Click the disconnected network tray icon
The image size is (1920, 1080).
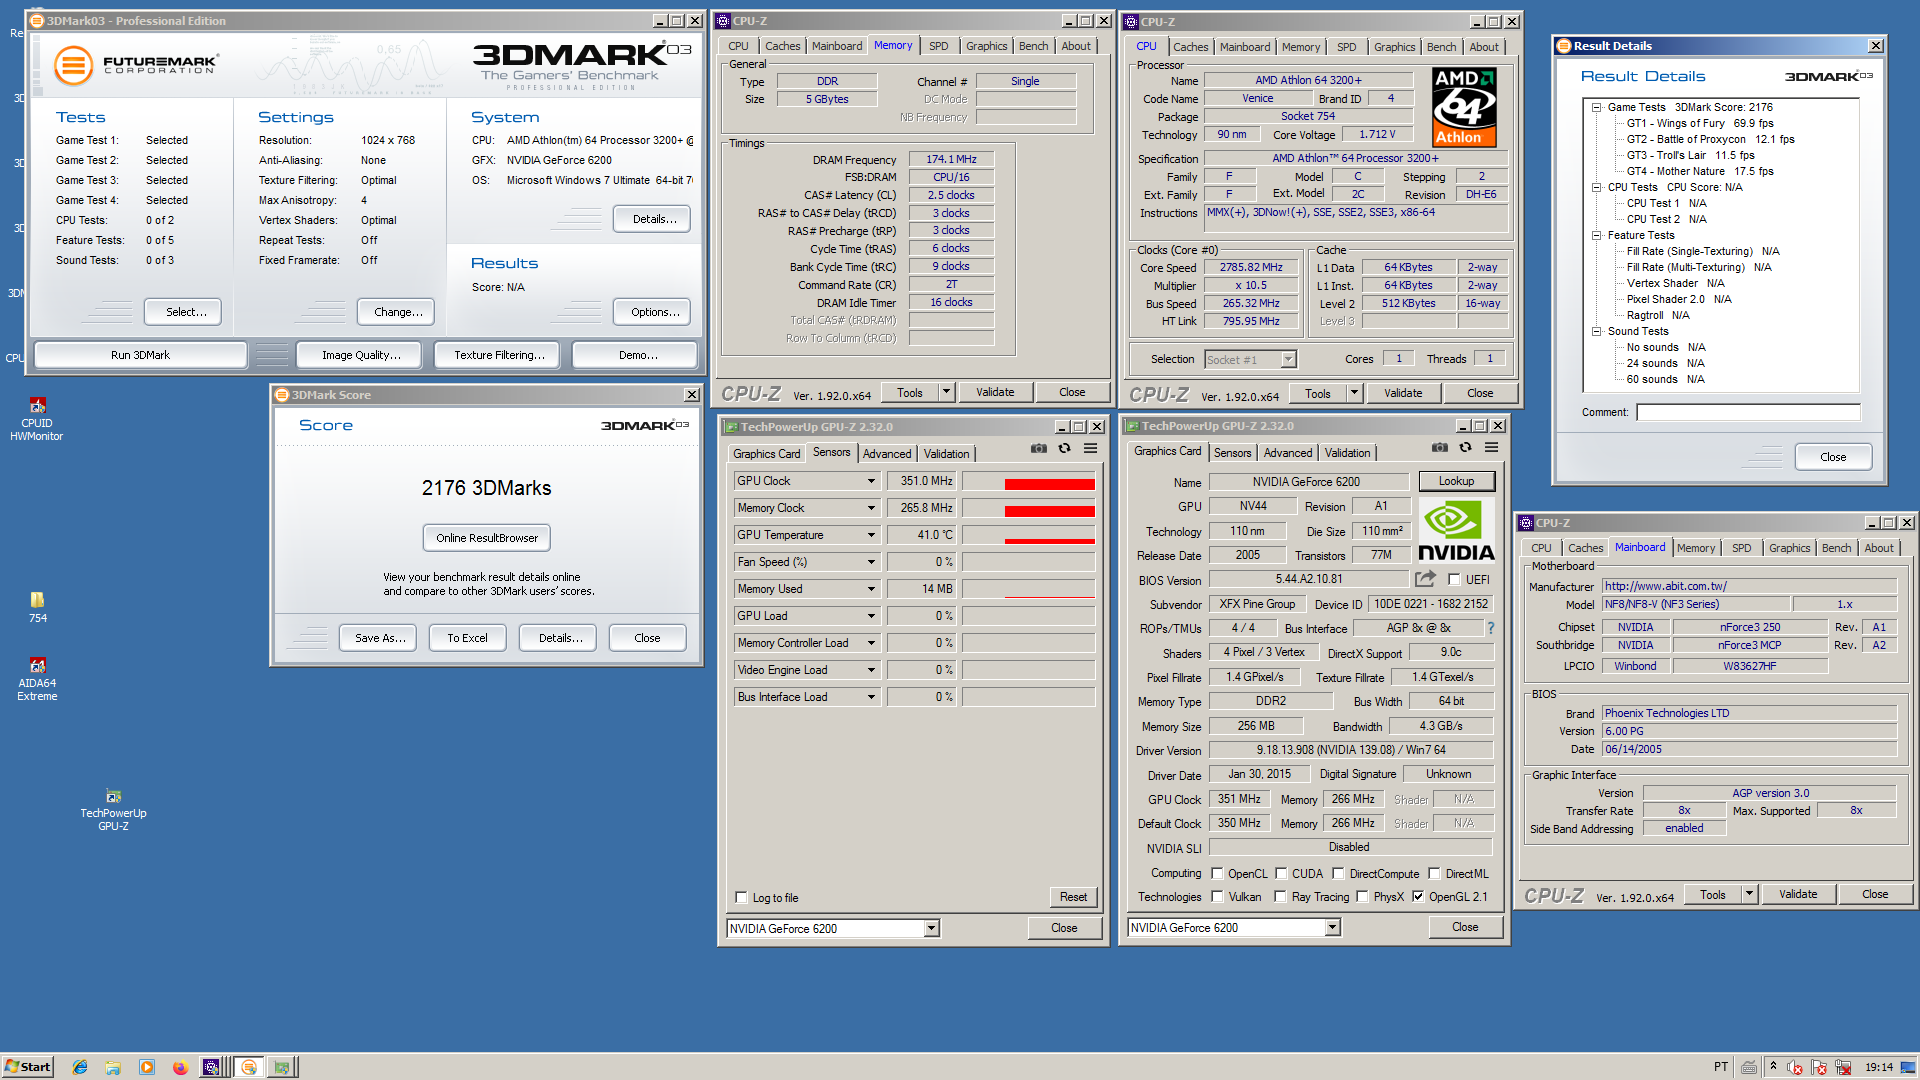[x=1843, y=1067]
